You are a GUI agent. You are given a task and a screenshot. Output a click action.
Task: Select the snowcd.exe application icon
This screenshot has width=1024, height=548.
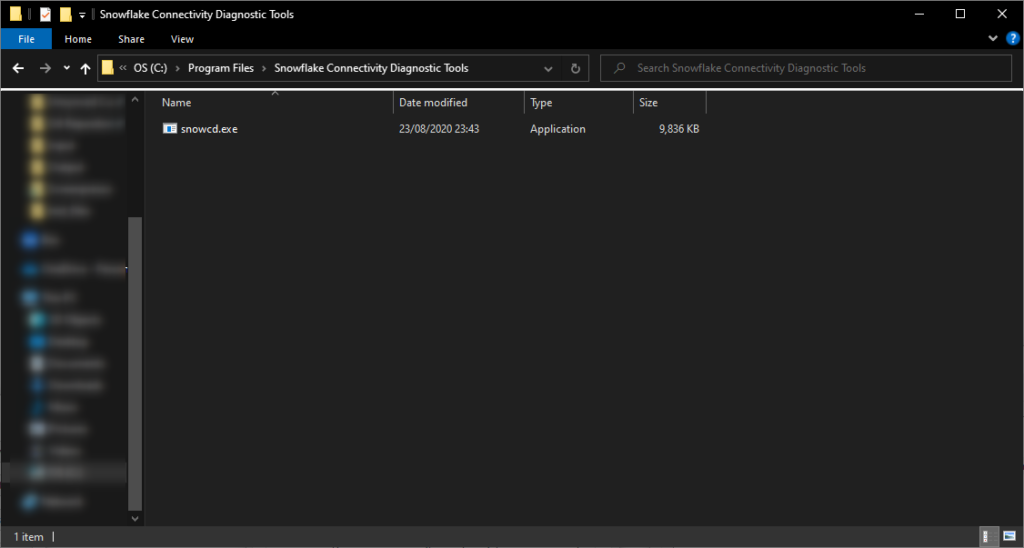[170, 129]
